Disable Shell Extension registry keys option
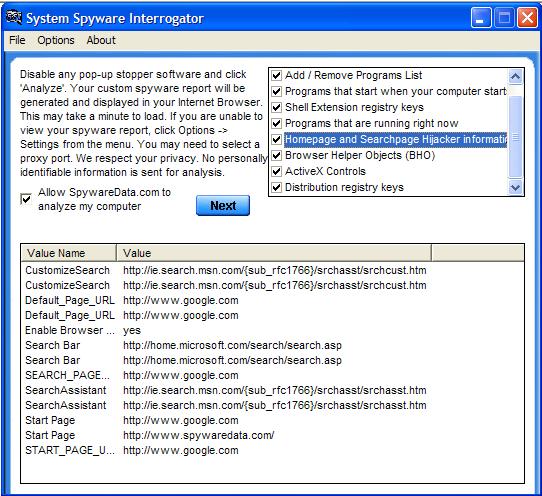 277,107
